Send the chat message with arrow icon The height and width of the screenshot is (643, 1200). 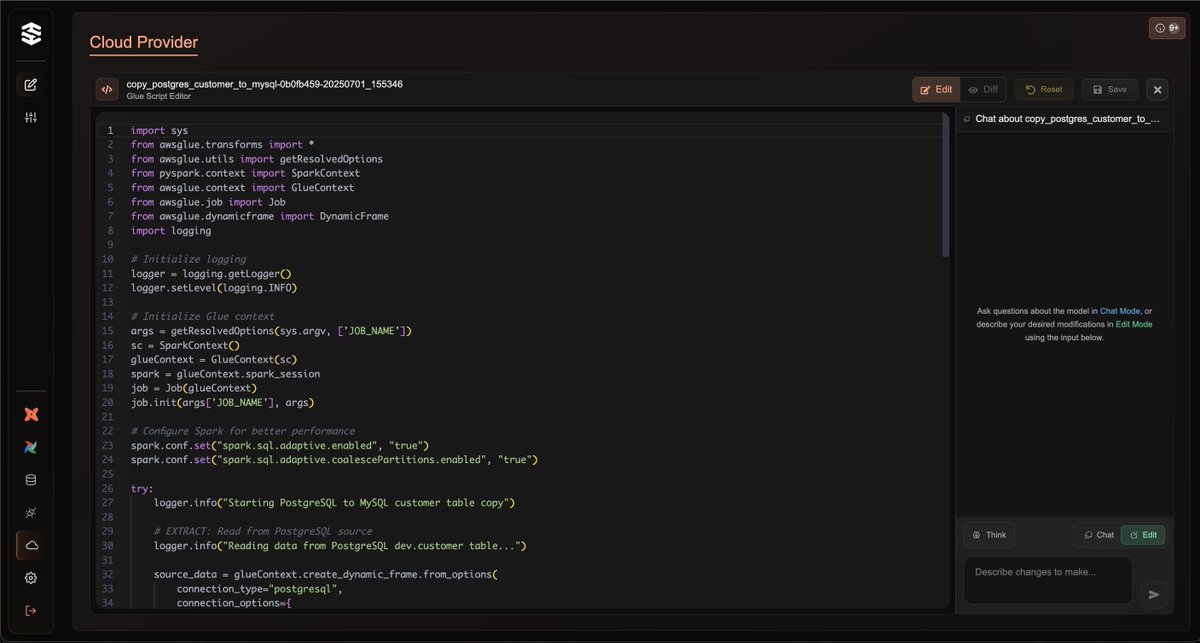[x=1153, y=594]
